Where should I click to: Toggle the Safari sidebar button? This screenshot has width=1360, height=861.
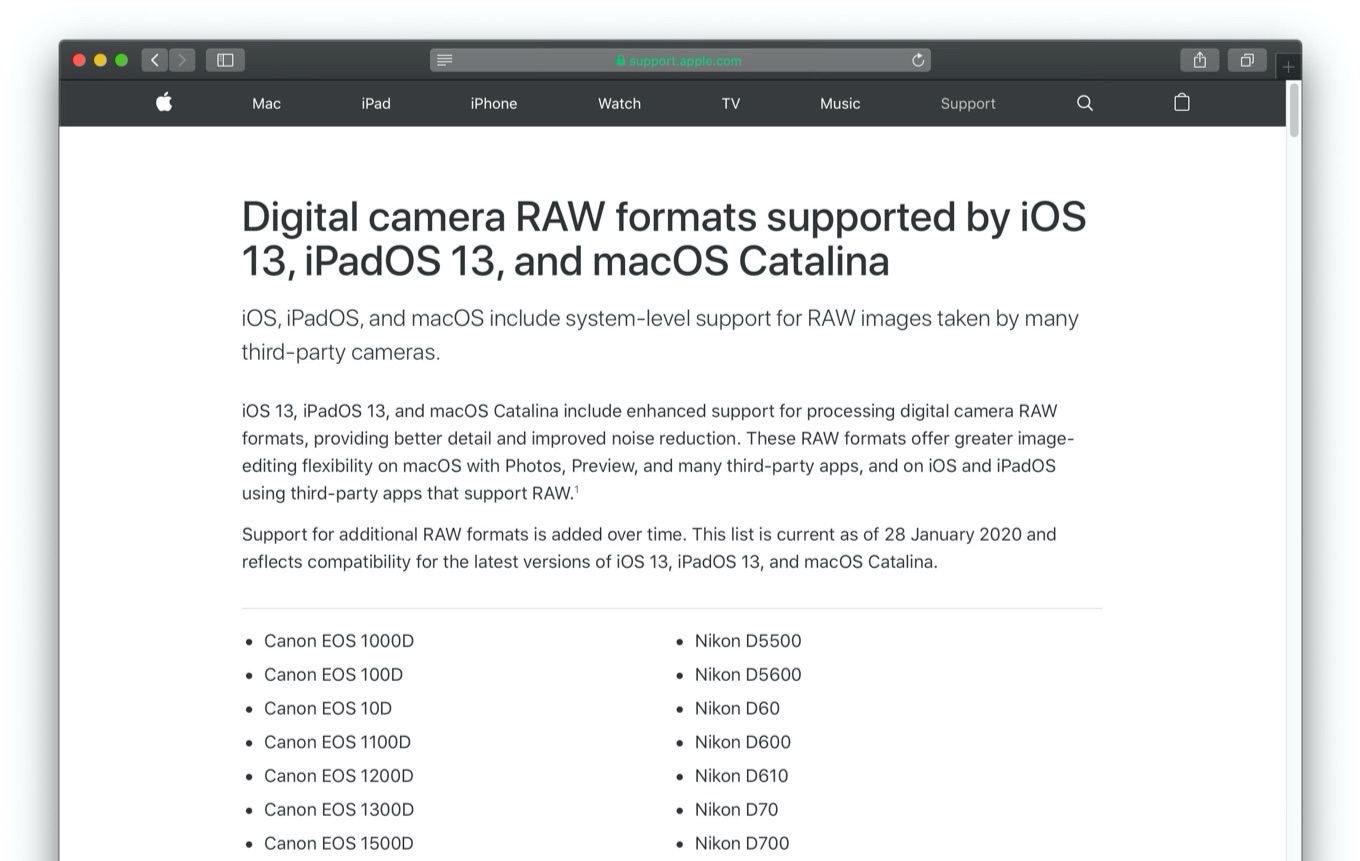(x=225, y=60)
